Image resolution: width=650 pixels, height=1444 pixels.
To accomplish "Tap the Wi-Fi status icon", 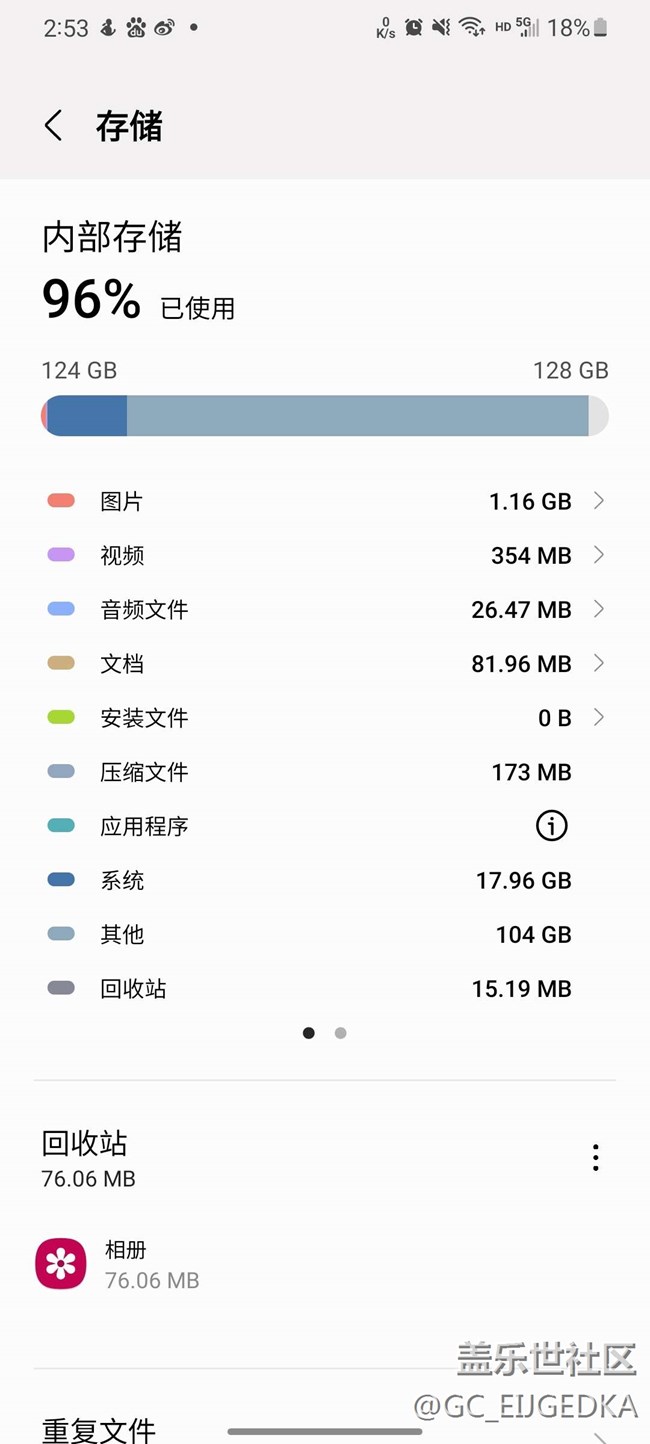I will [471, 28].
